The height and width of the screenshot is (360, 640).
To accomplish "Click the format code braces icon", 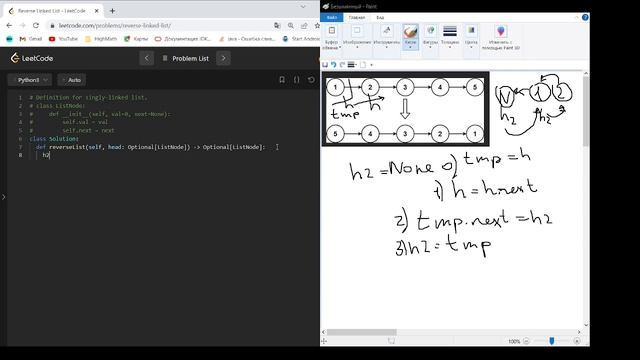I will (x=297, y=80).
